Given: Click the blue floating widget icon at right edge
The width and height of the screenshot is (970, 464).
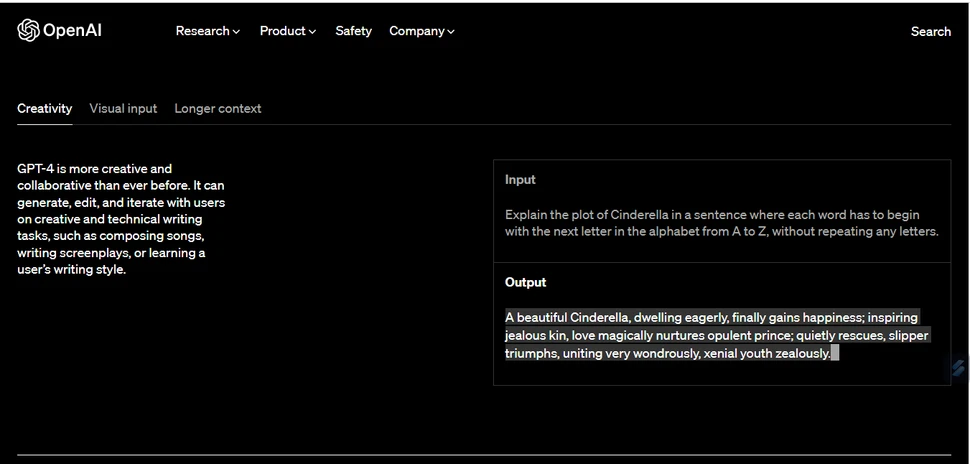Looking at the screenshot, I should [959, 368].
